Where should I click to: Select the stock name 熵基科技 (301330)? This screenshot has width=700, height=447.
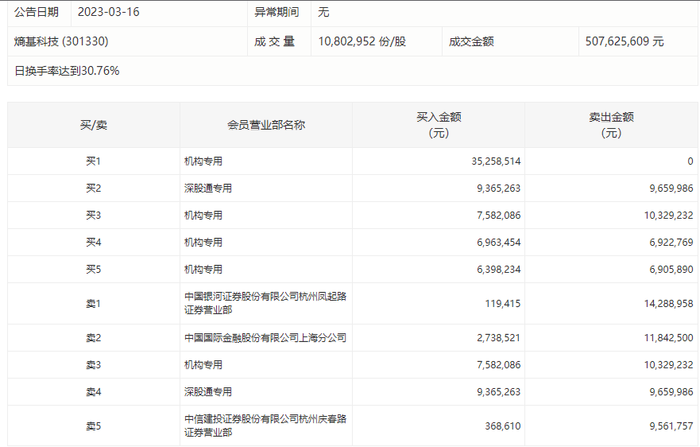pos(61,42)
